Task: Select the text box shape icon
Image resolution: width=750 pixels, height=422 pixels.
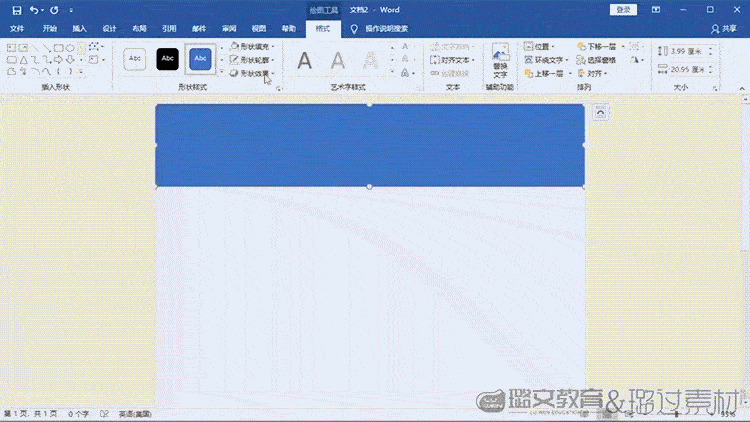Action: coord(11,48)
